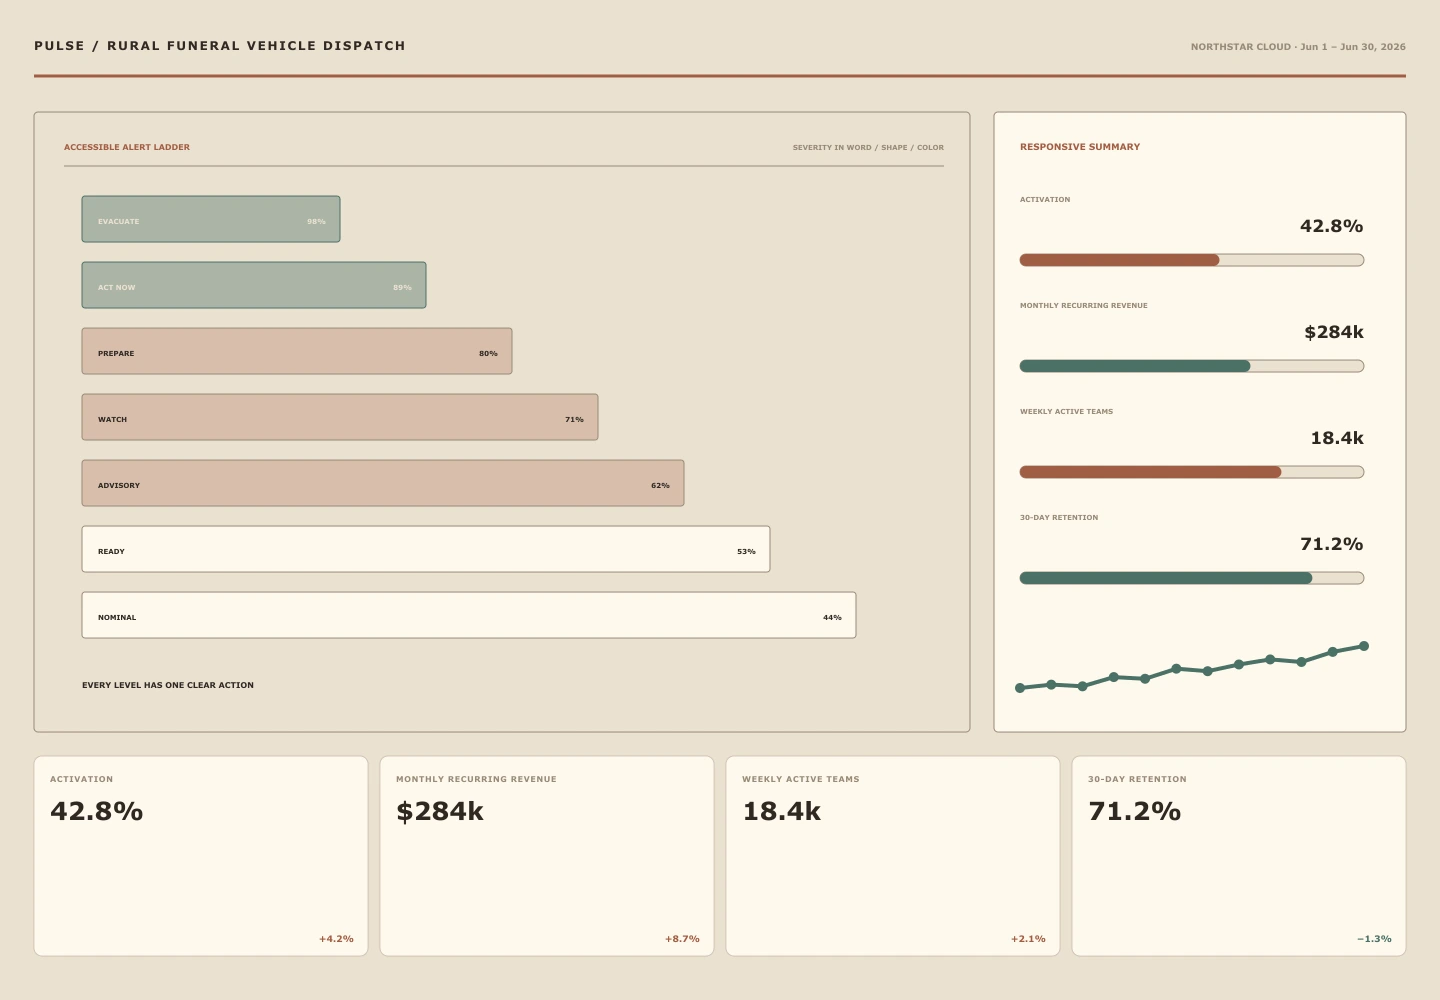The width and height of the screenshot is (1440, 1000).
Task: Click the Responsive Summary panel title
Action: coord(1080,147)
